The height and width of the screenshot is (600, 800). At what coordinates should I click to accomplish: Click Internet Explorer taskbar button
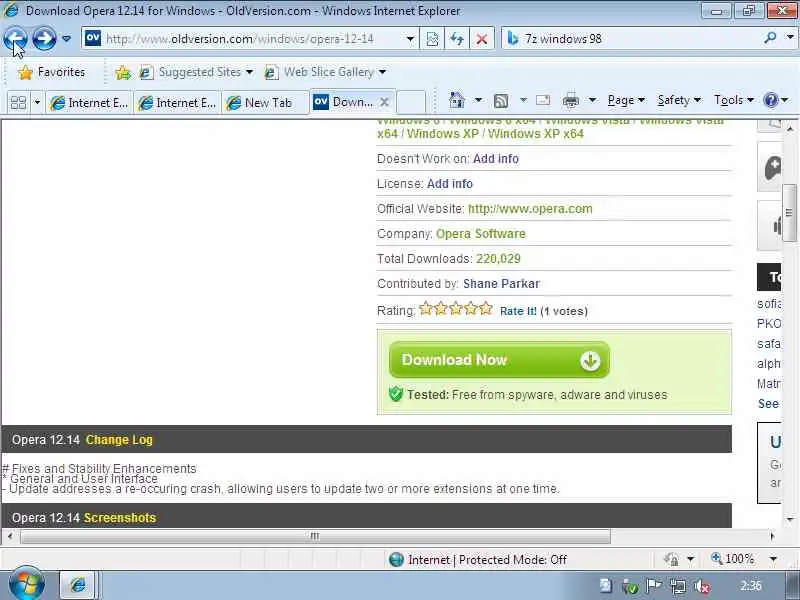click(x=78, y=585)
